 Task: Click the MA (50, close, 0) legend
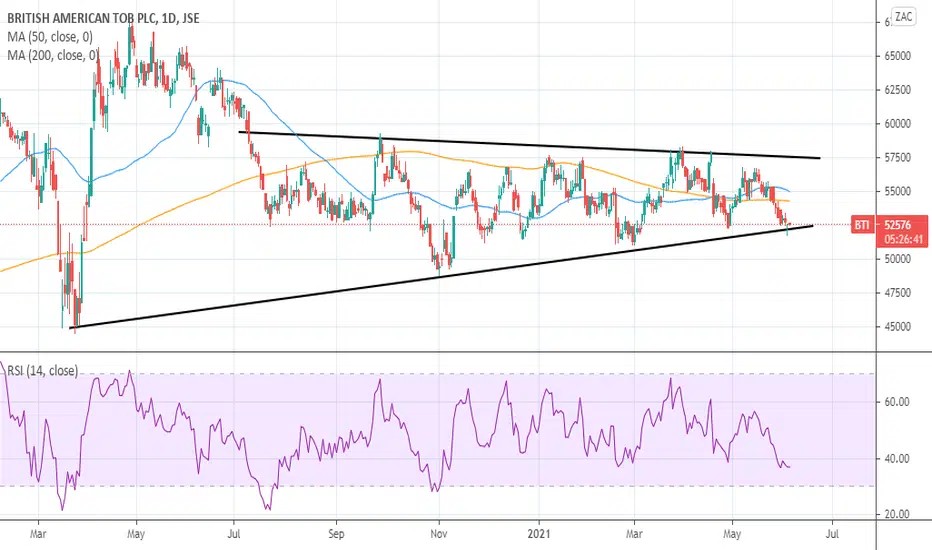pos(50,37)
